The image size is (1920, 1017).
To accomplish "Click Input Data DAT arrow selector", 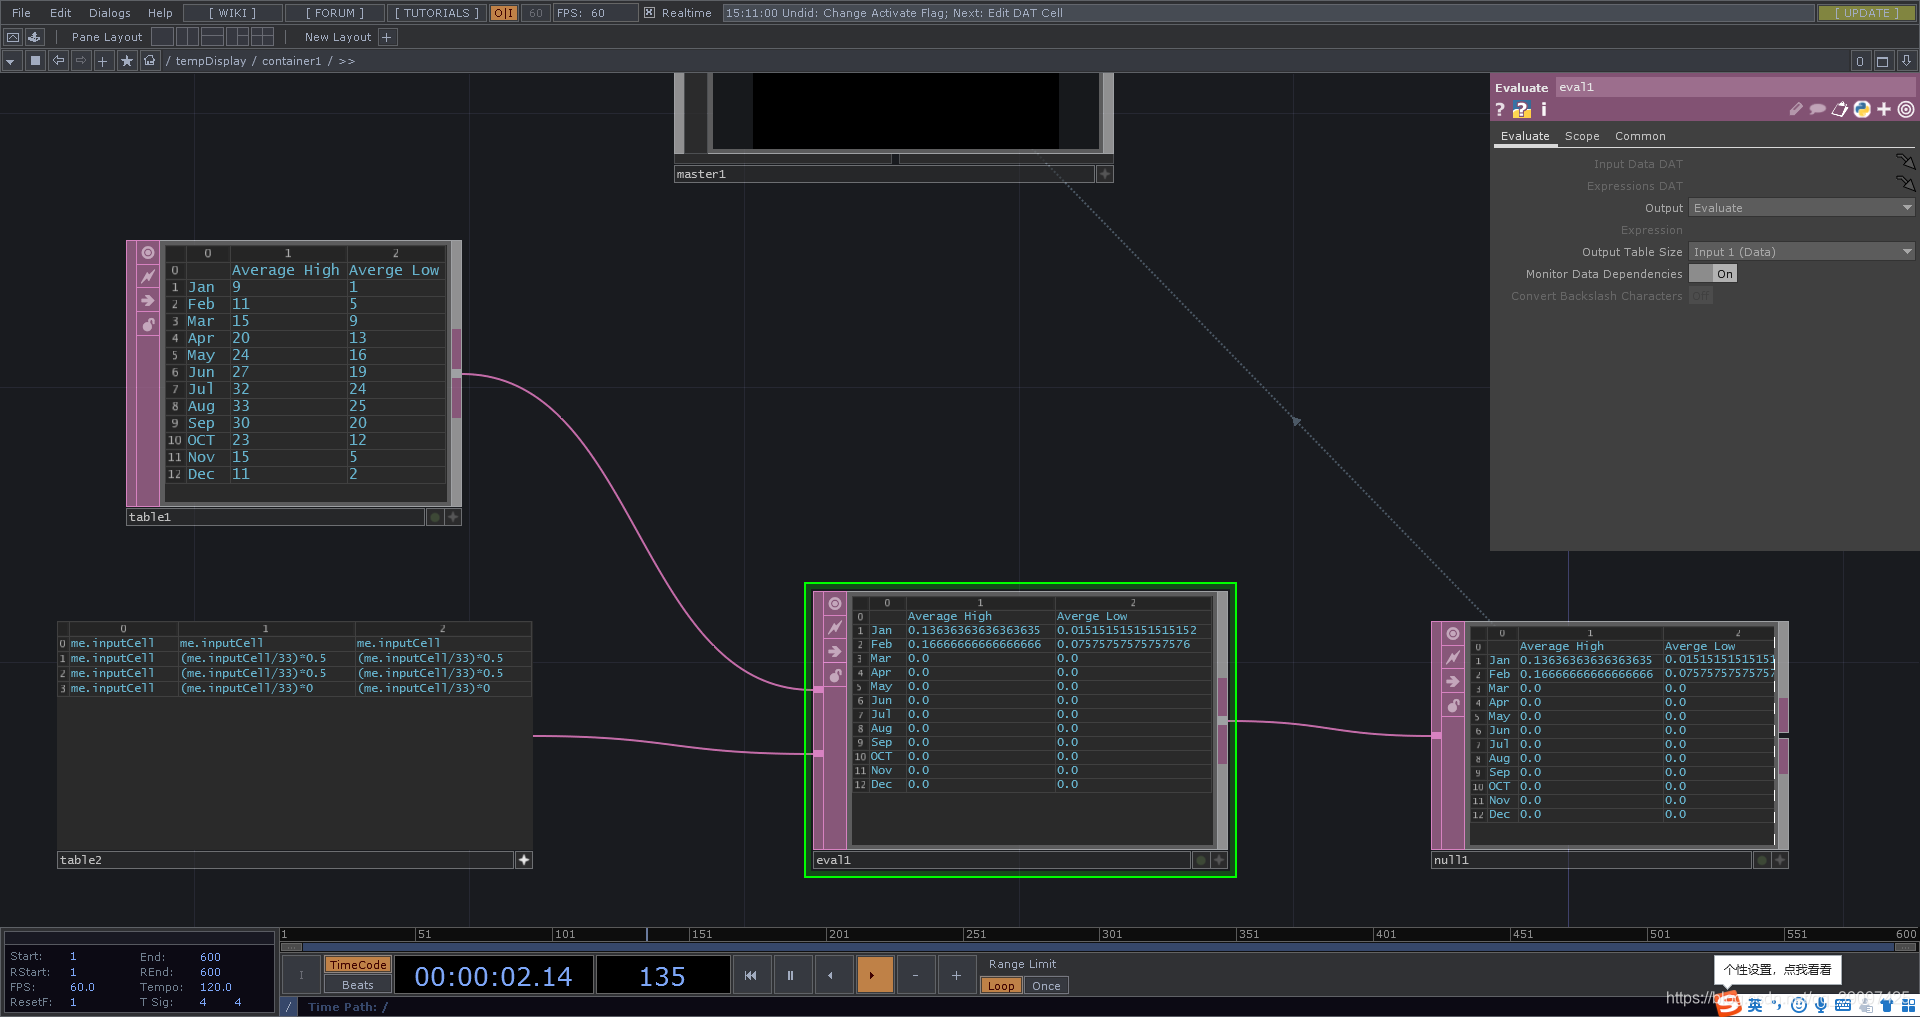I will pyautogui.click(x=1906, y=162).
